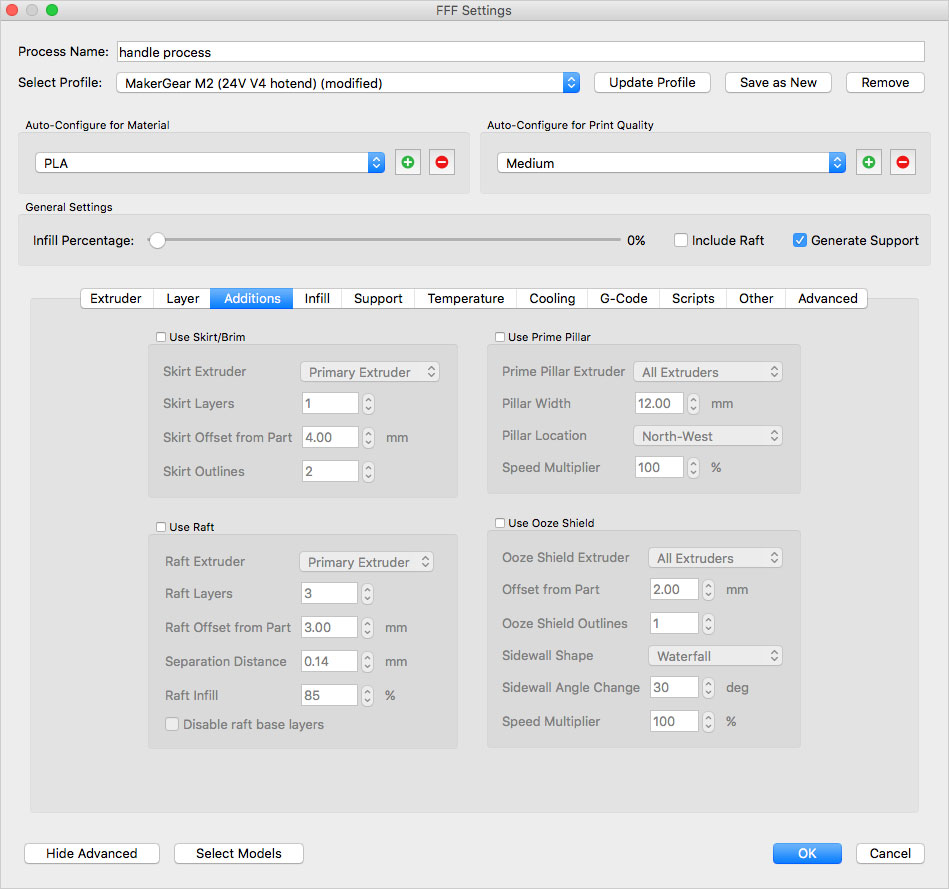Screen dimensions: 949x889
Task: Remove Medium print quality with red minus
Action: tap(903, 162)
